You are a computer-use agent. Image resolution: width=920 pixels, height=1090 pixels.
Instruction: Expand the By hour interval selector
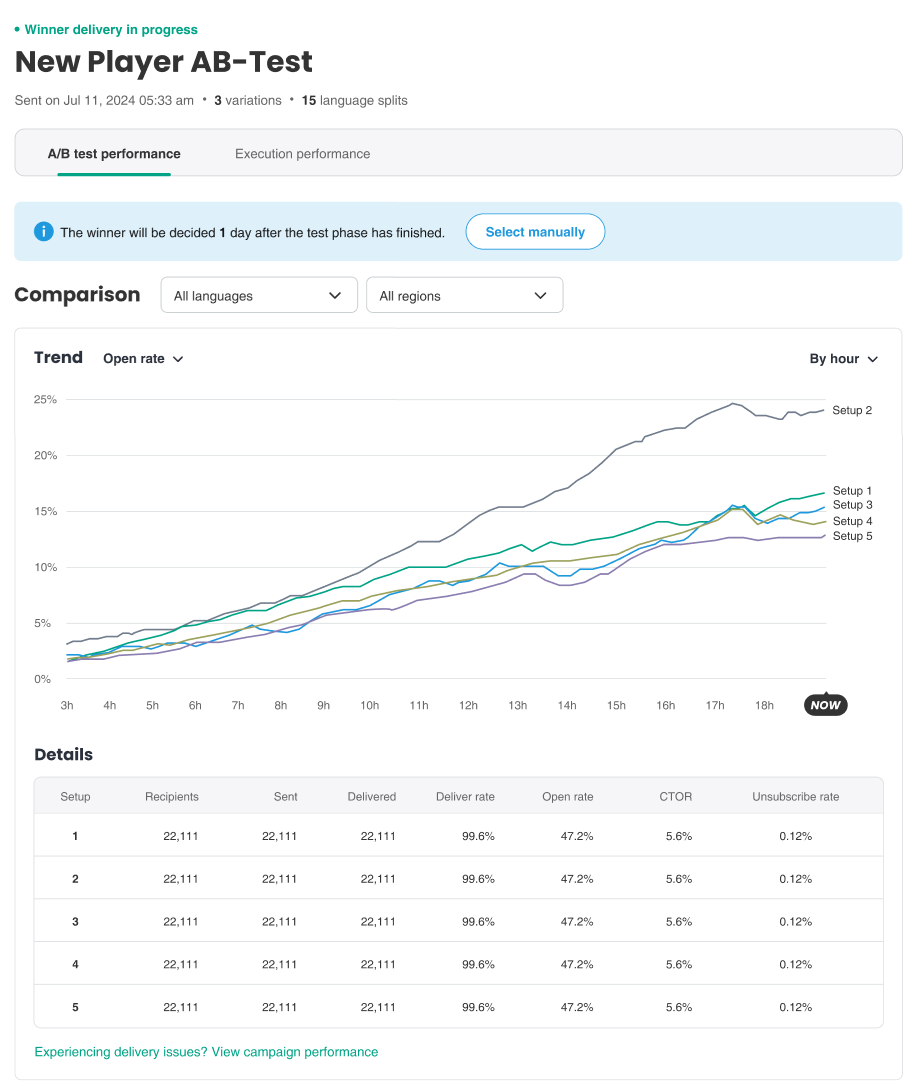[x=843, y=359]
